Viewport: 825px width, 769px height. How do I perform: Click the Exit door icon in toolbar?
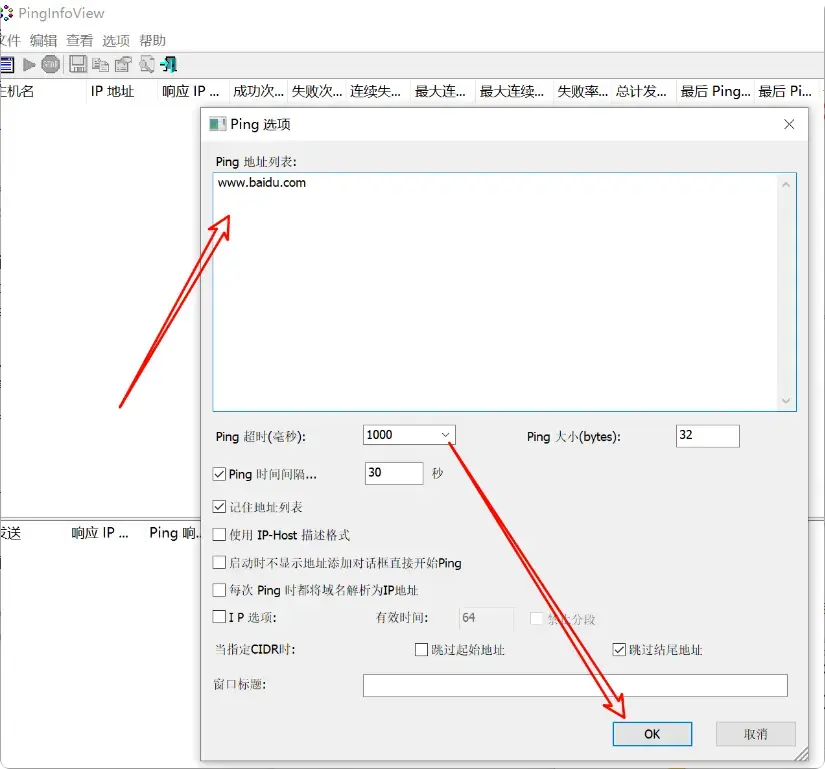coord(169,65)
